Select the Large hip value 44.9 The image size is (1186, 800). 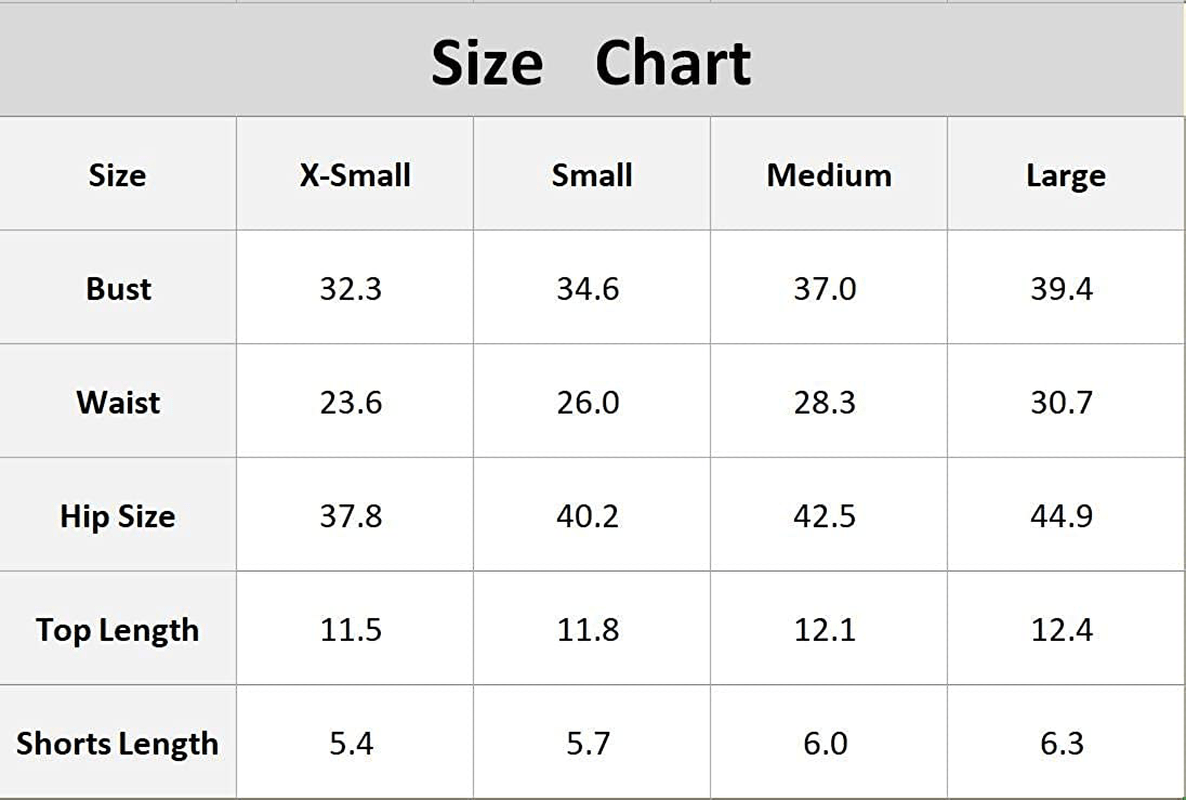(x=1062, y=516)
